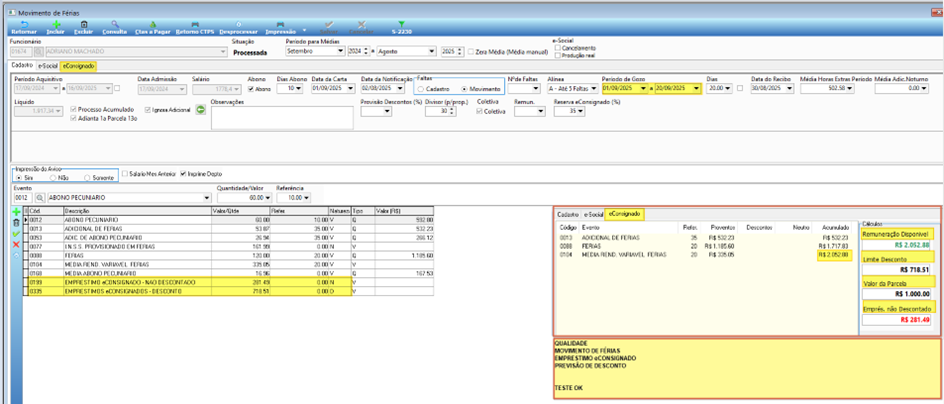Click the Desprocessar toolbar icon

[239, 23]
